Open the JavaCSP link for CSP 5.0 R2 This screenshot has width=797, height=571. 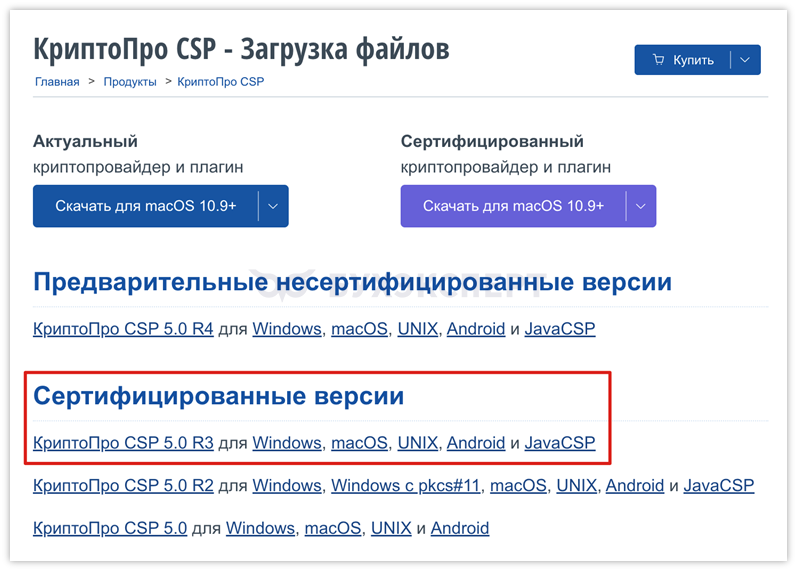[719, 486]
